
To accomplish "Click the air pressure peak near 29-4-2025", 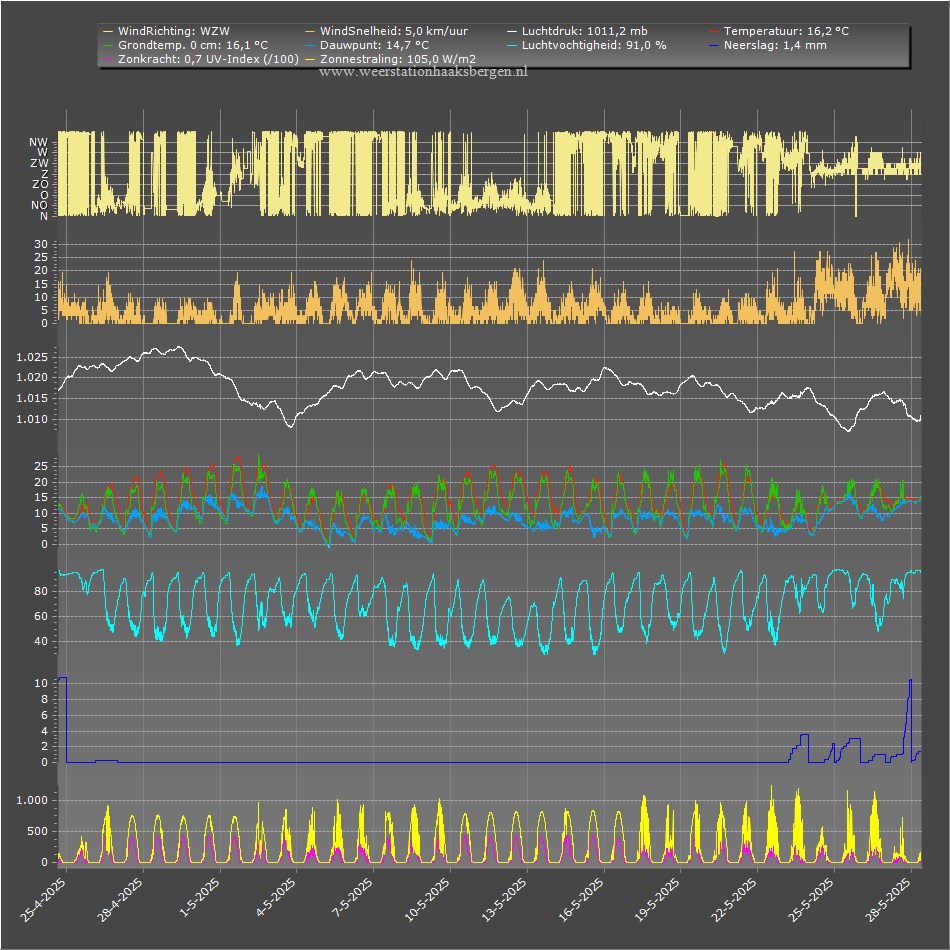I will 178,348.
